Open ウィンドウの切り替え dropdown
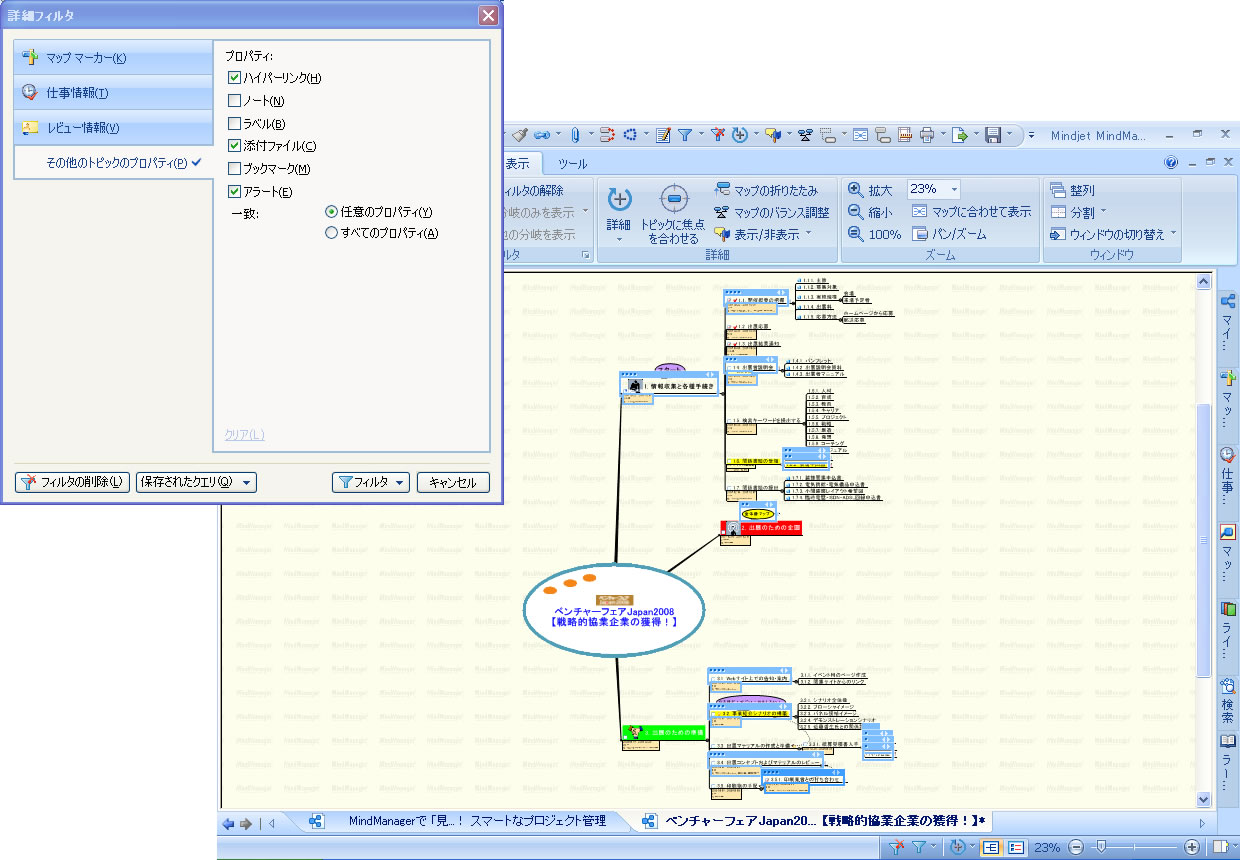Screen dimensions: 1240x860 pyautogui.click(x=1113, y=234)
